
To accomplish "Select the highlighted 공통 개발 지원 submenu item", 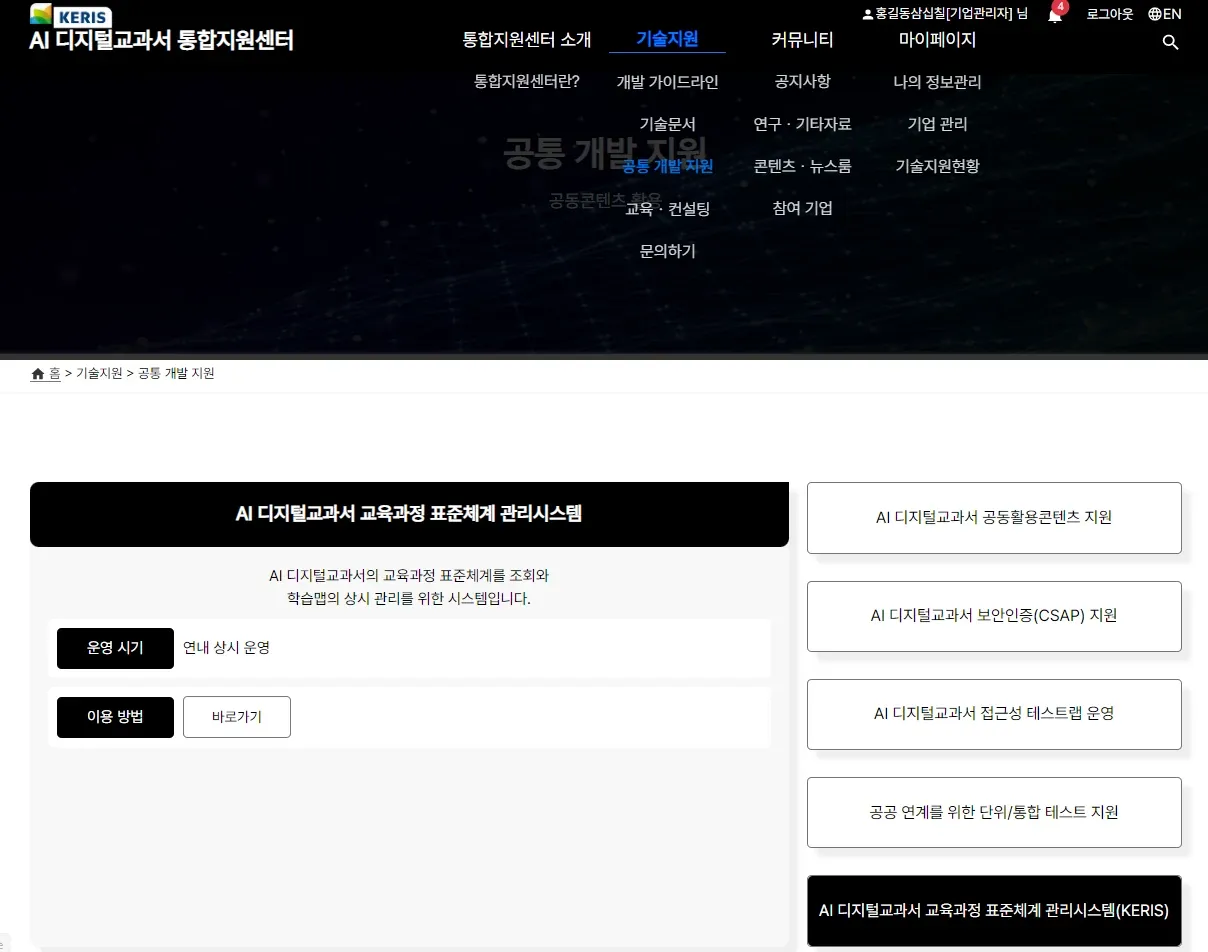I will click(x=667, y=166).
